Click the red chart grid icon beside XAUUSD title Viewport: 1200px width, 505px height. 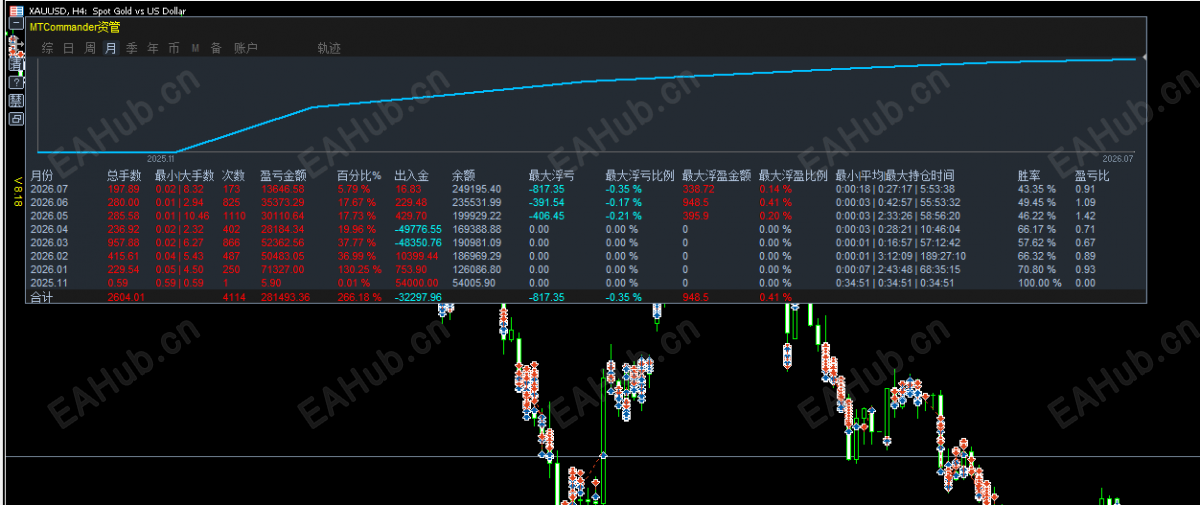(x=16, y=11)
